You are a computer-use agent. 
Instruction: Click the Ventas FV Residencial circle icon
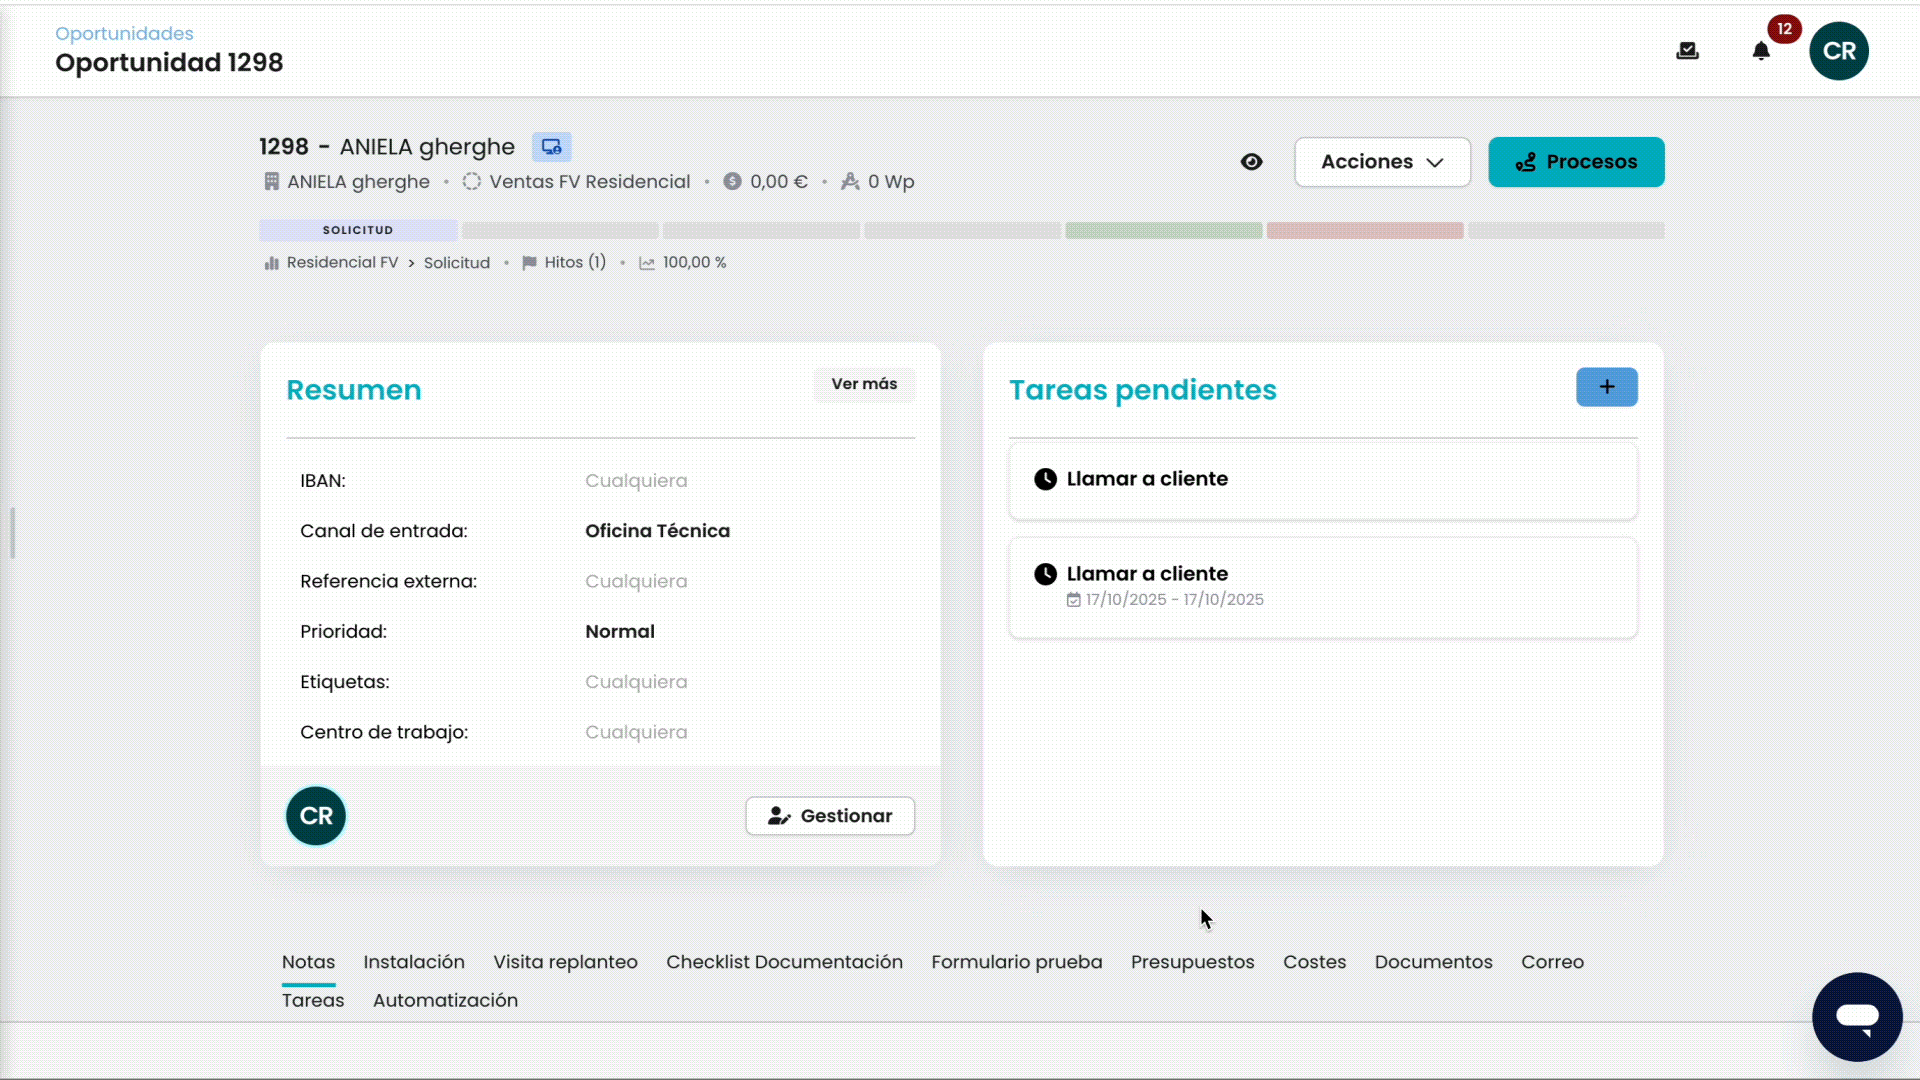471,182
